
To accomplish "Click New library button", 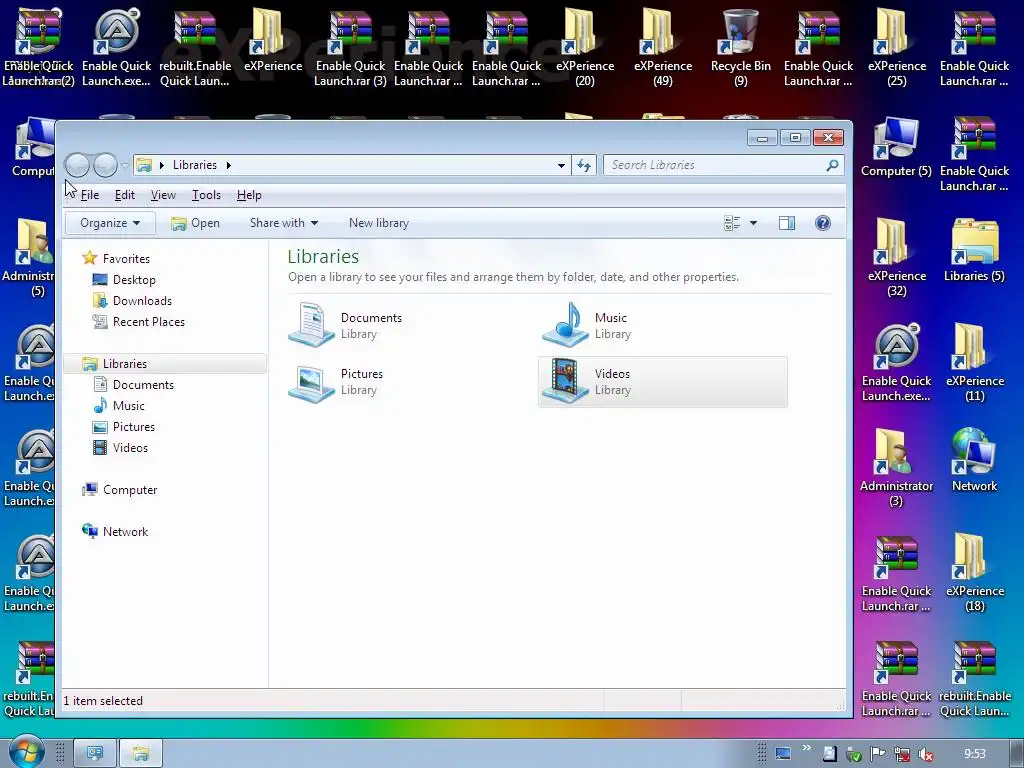I will (379, 223).
